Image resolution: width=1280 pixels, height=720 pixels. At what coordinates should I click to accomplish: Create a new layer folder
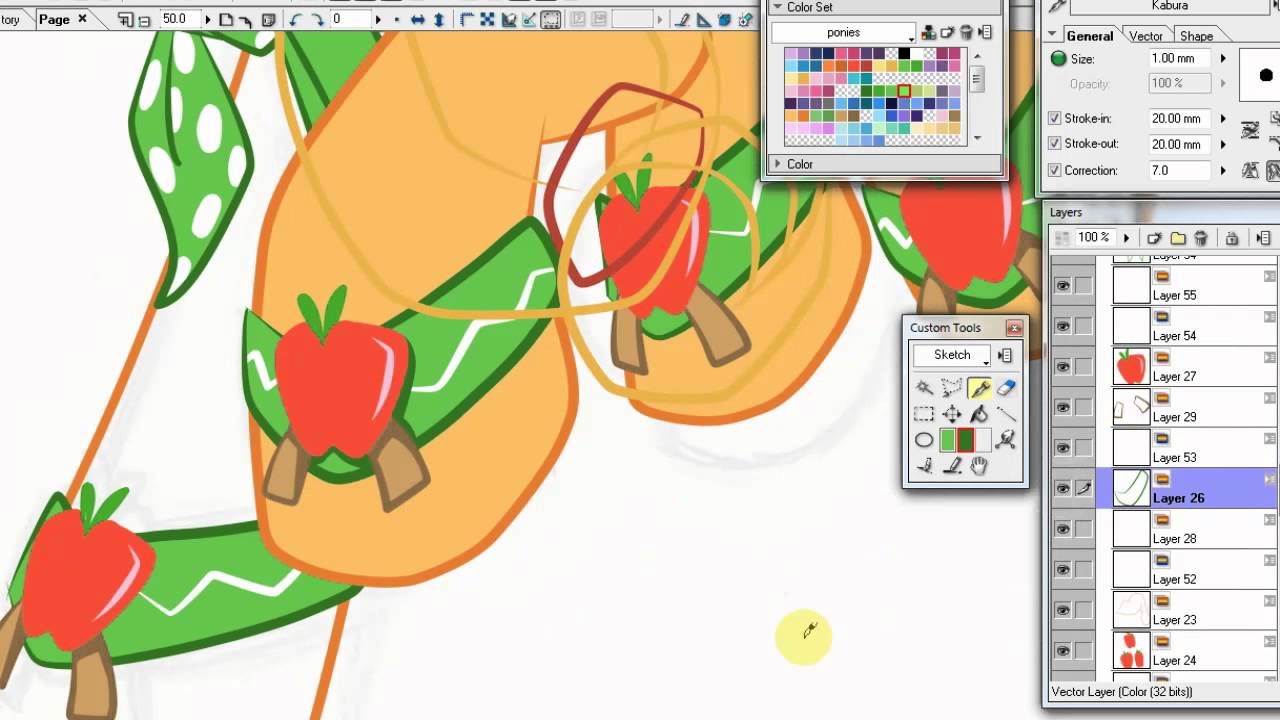pos(1178,238)
